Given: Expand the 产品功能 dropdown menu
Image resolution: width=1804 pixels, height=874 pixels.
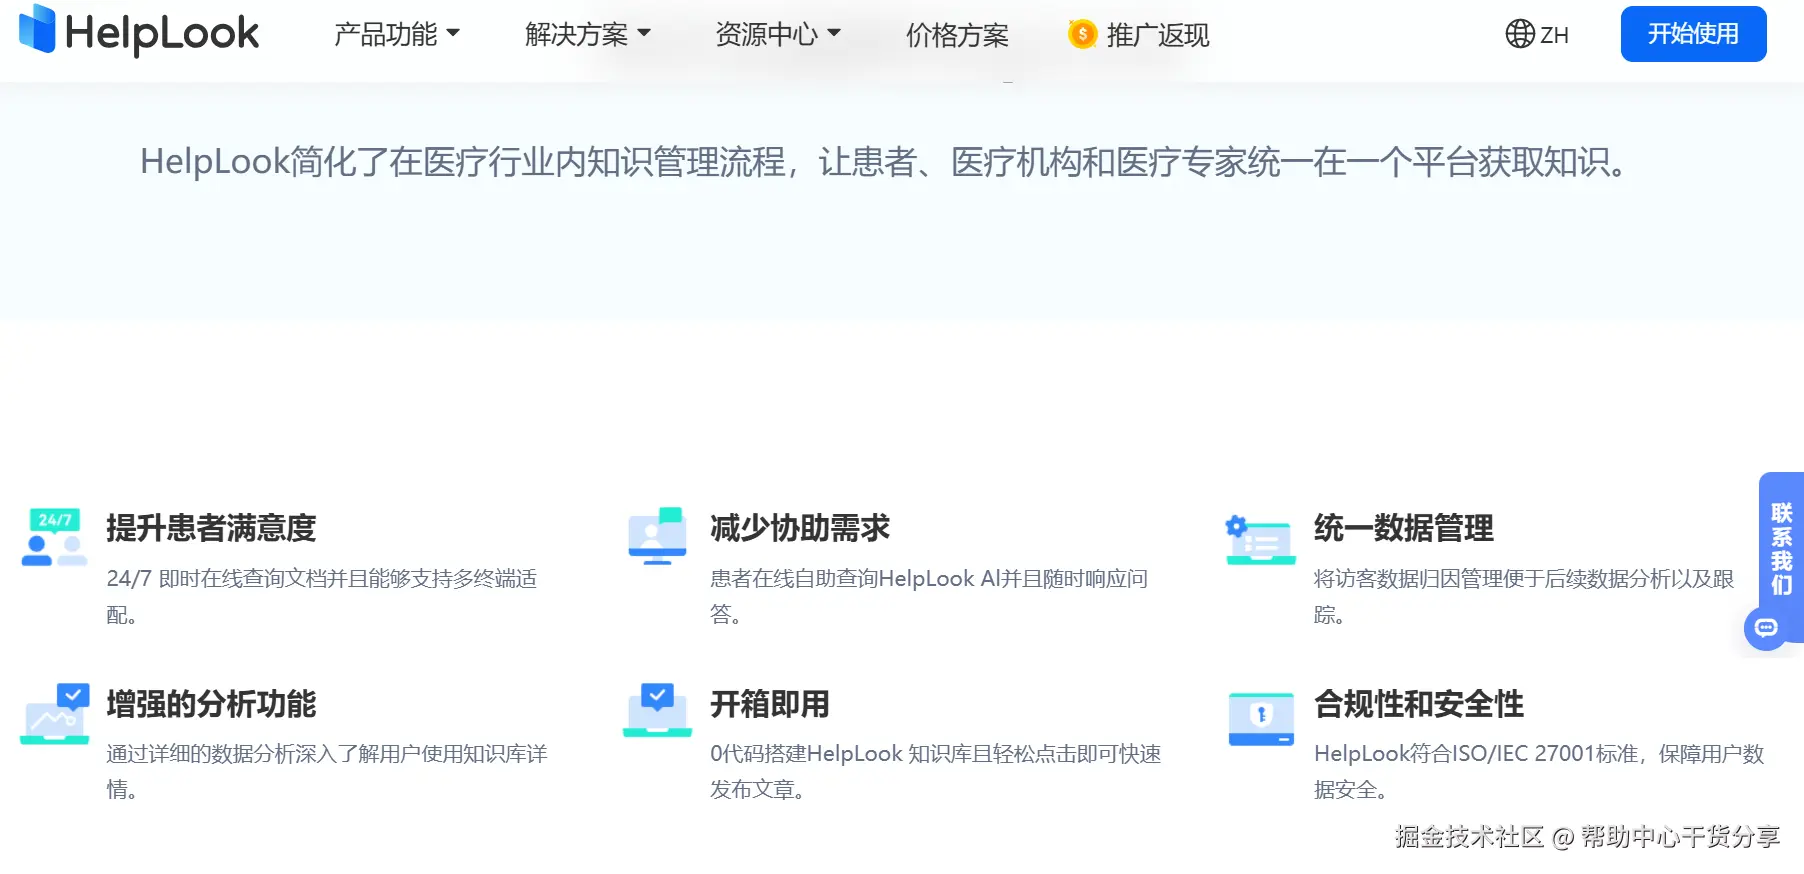Looking at the screenshot, I should coord(397,35).
